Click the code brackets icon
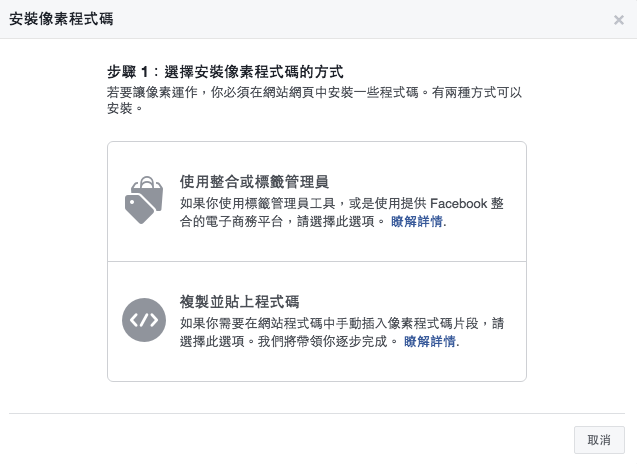 click(143, 320)
